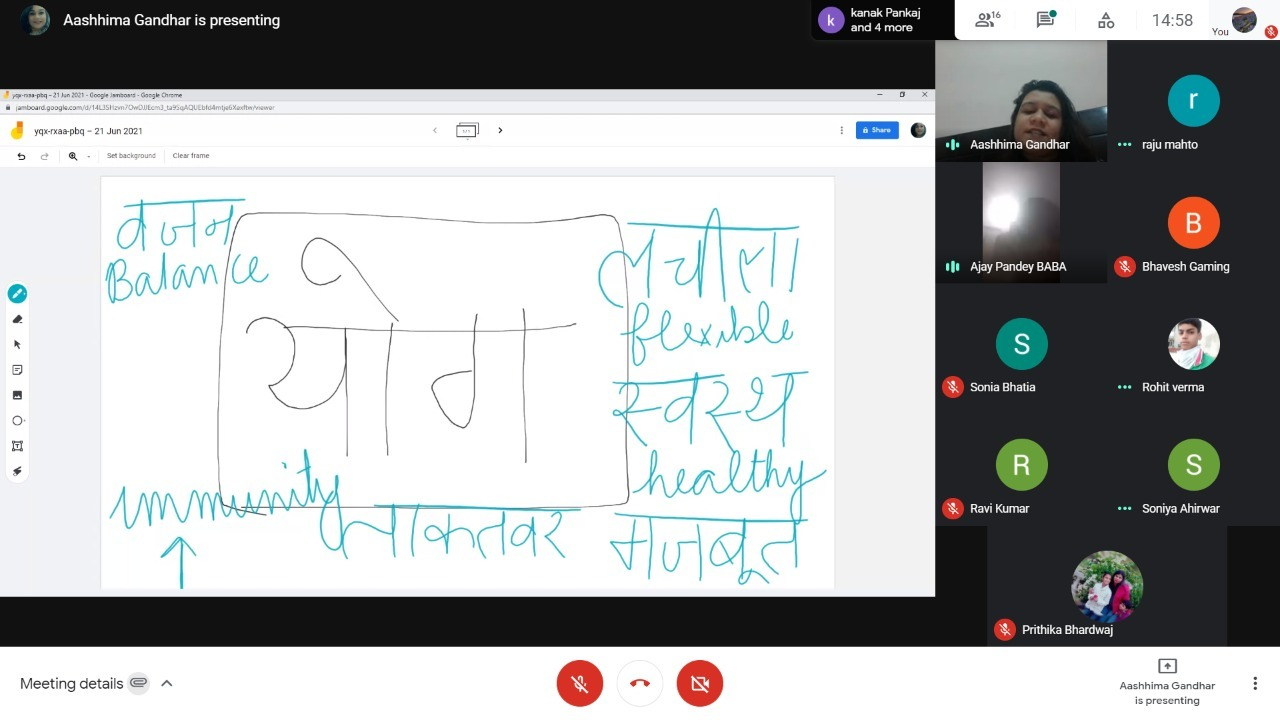
Task: Select the sticky note tool
Action: point(17,370)
